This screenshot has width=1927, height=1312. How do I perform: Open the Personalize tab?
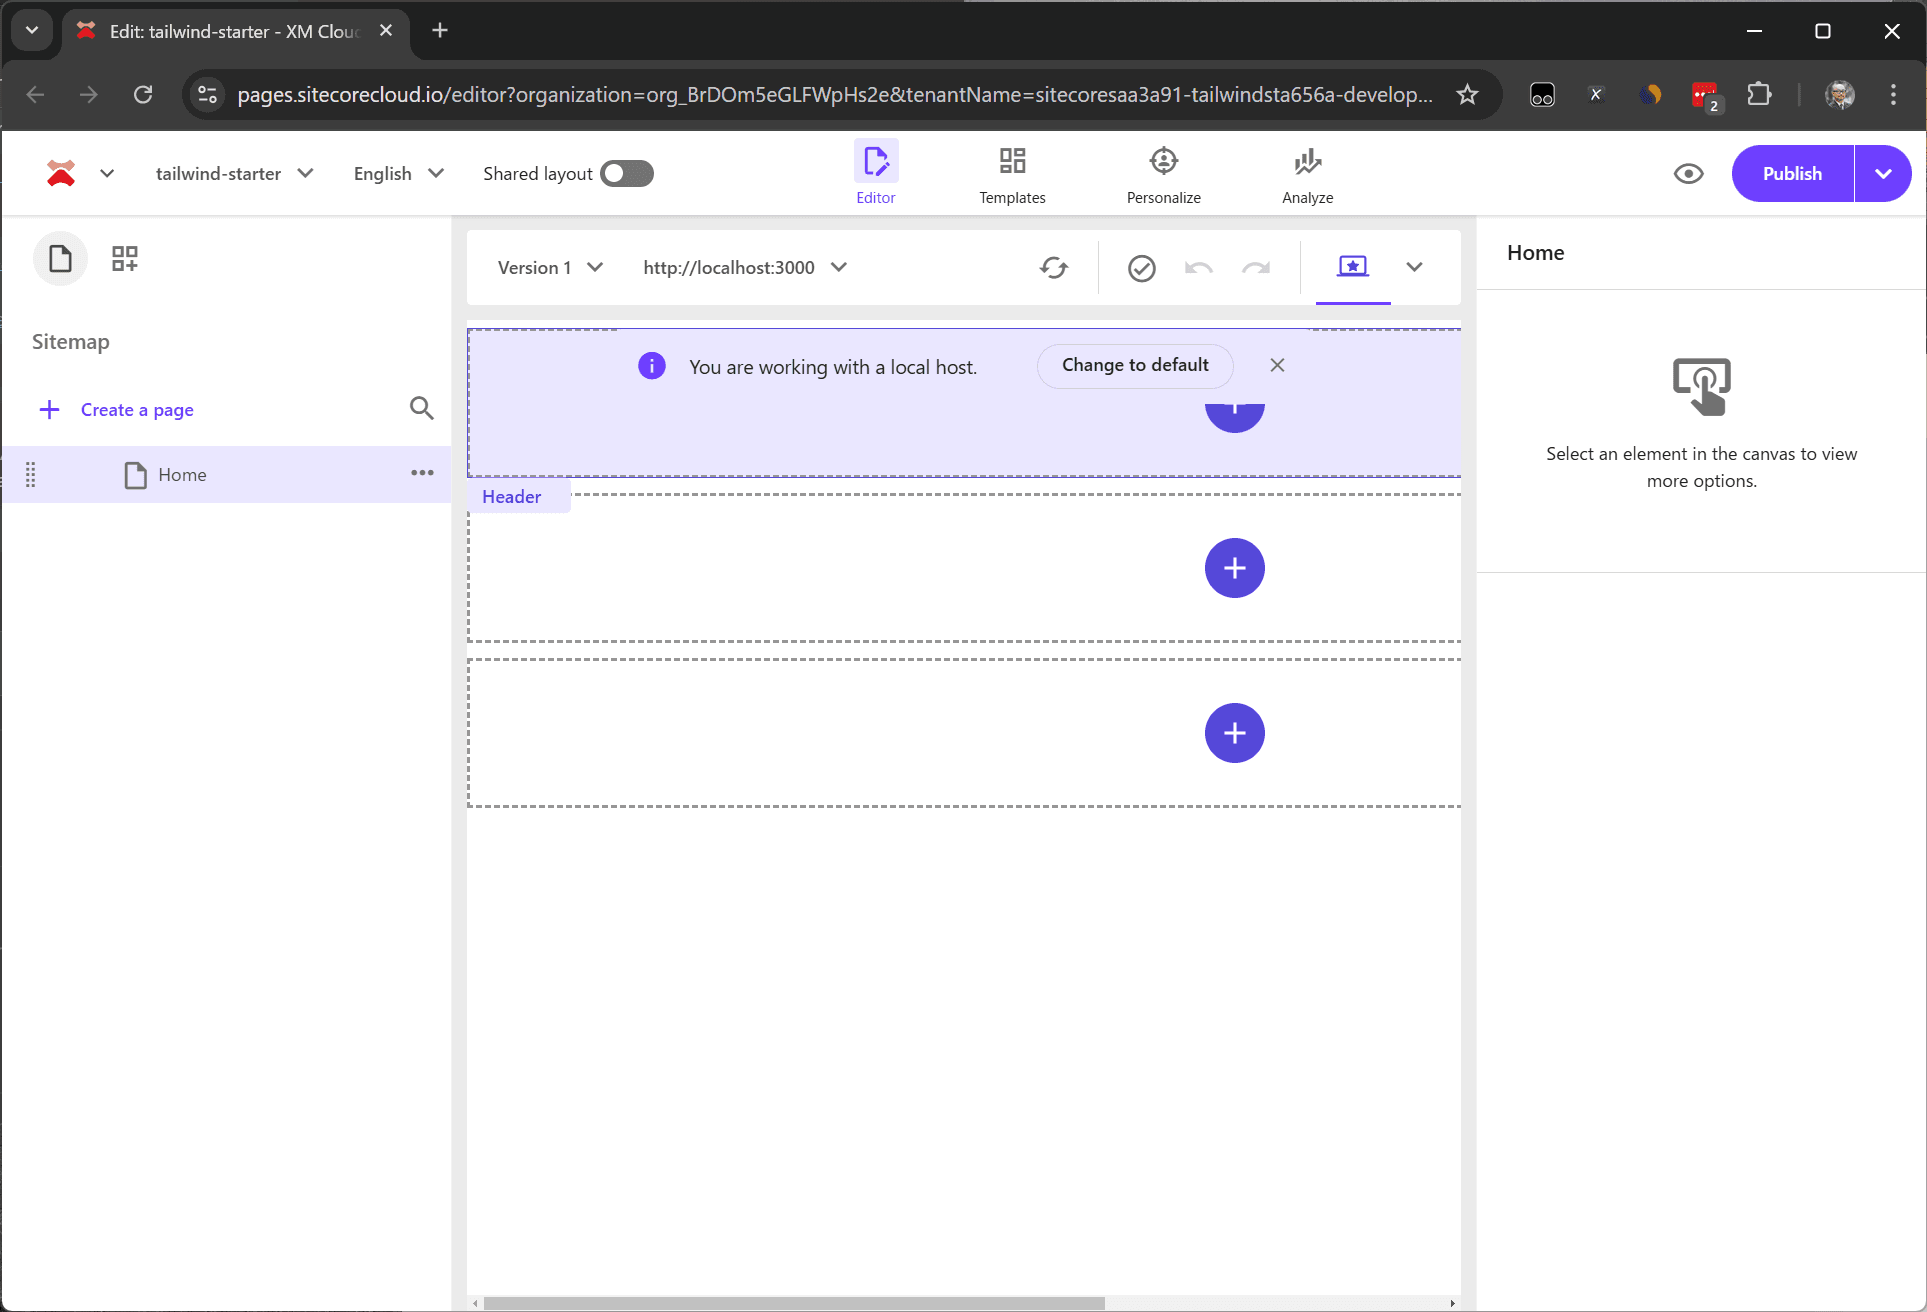1163,174
